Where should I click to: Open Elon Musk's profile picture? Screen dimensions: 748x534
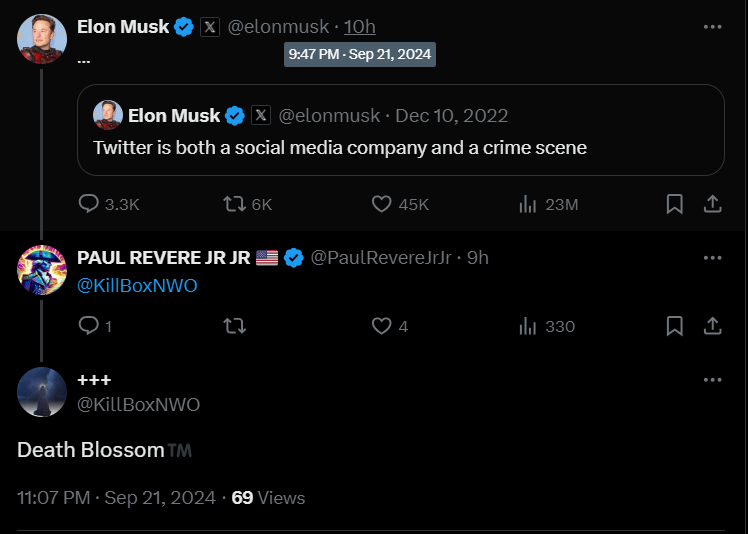[42, 39]
